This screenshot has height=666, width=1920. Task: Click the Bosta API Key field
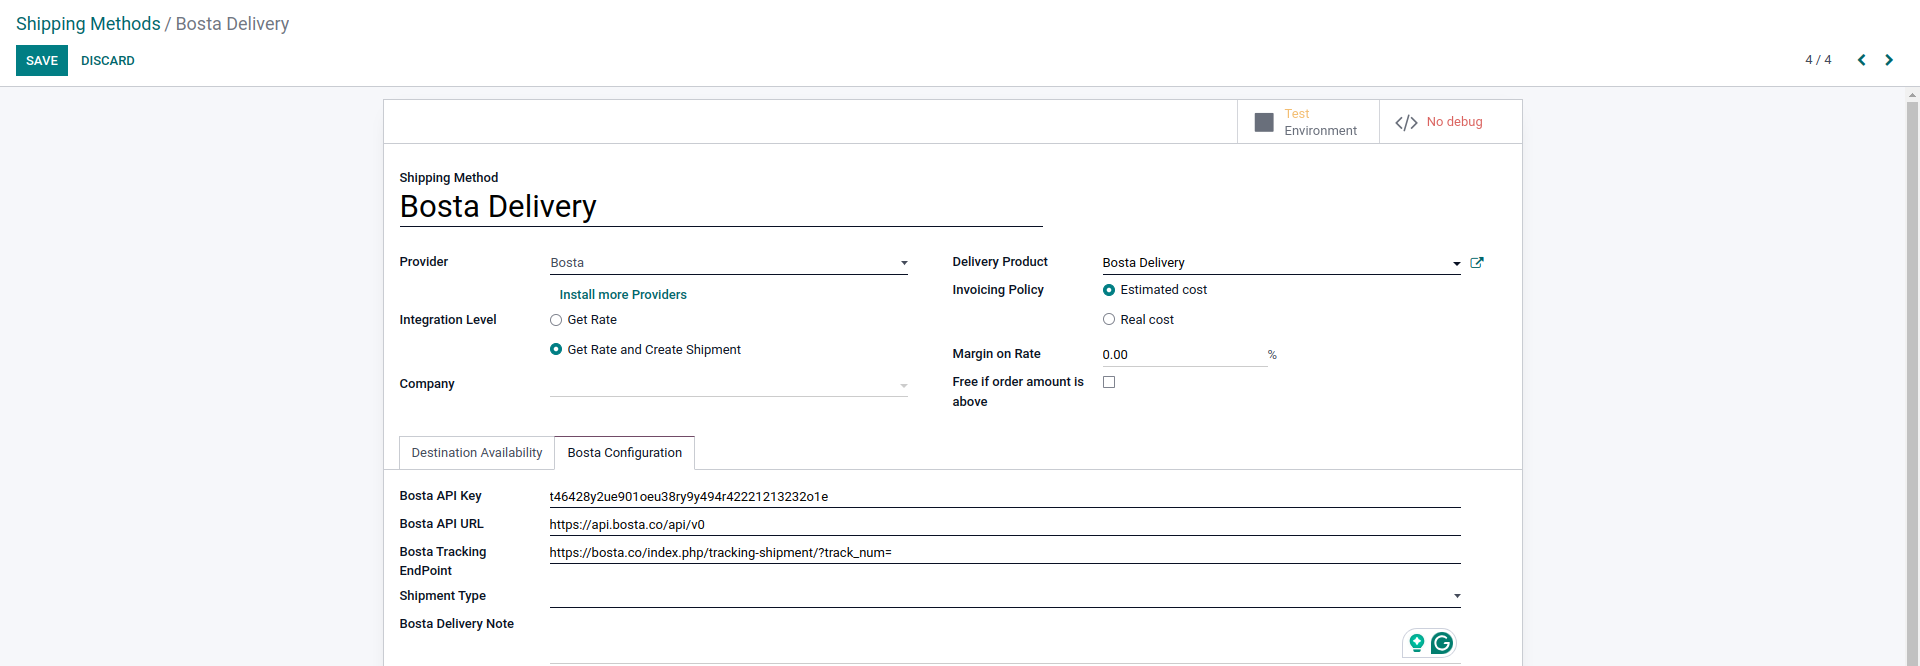[1005, 497]
